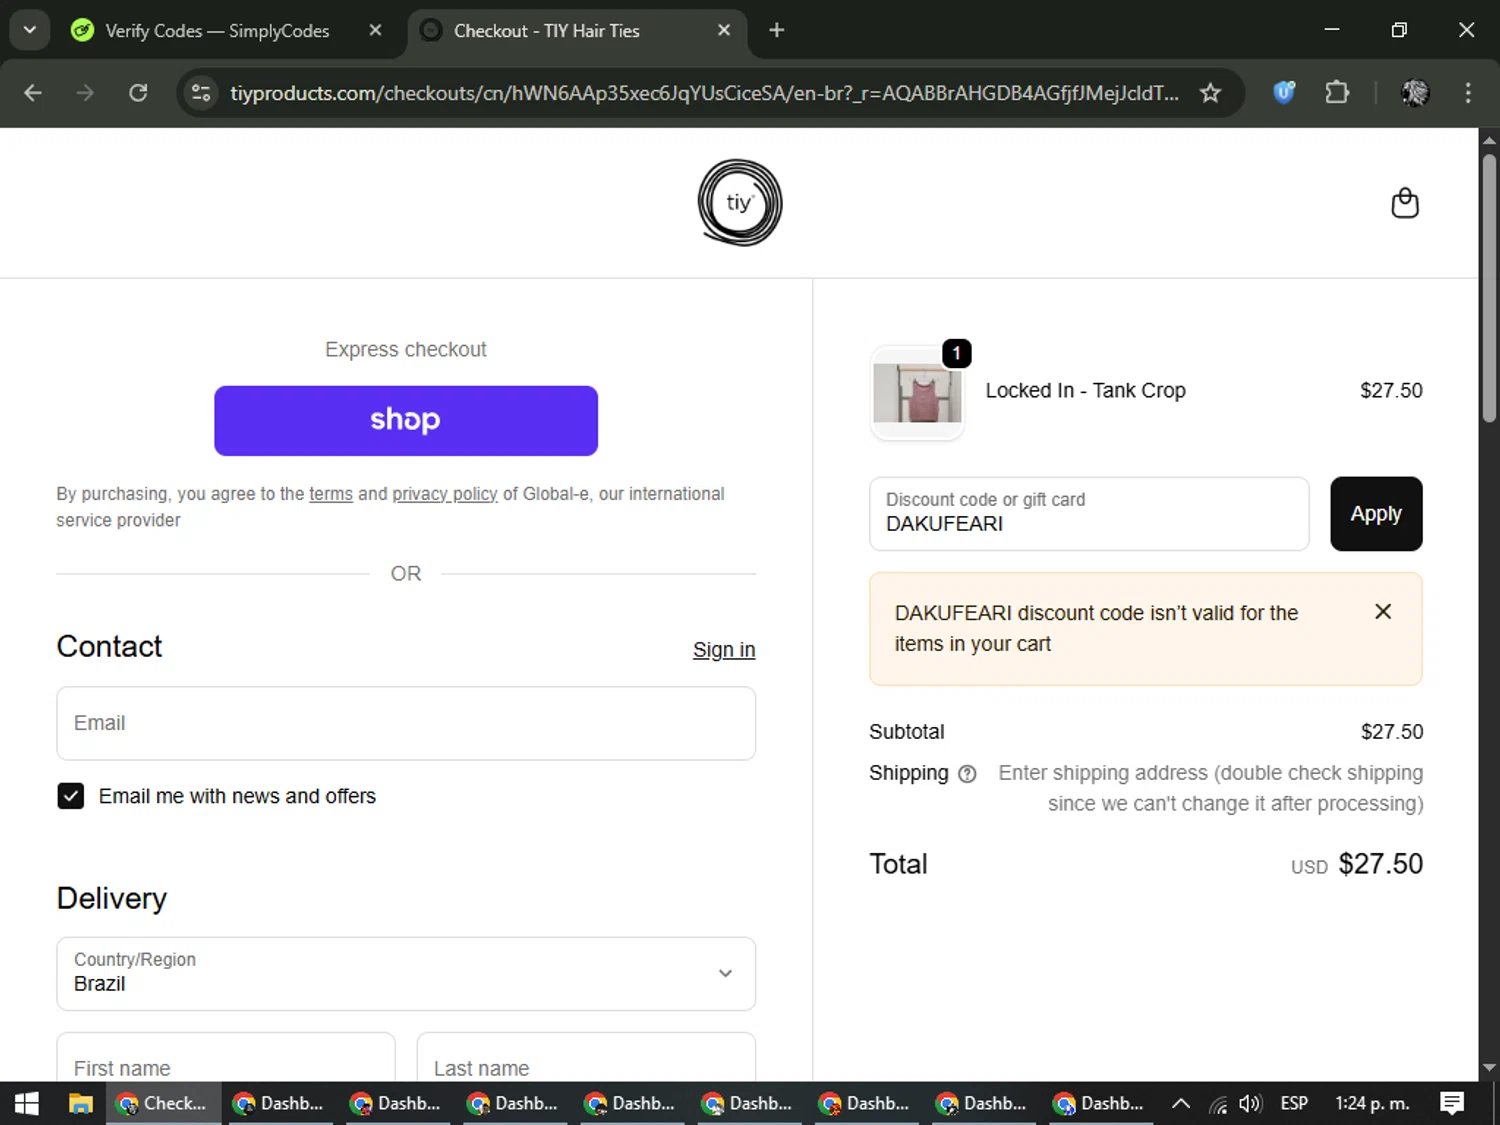Open the browser Extensions puzzle icon
Image resolution: width=1500 pixels, height=1125 pixels.
coord(1337,93)
